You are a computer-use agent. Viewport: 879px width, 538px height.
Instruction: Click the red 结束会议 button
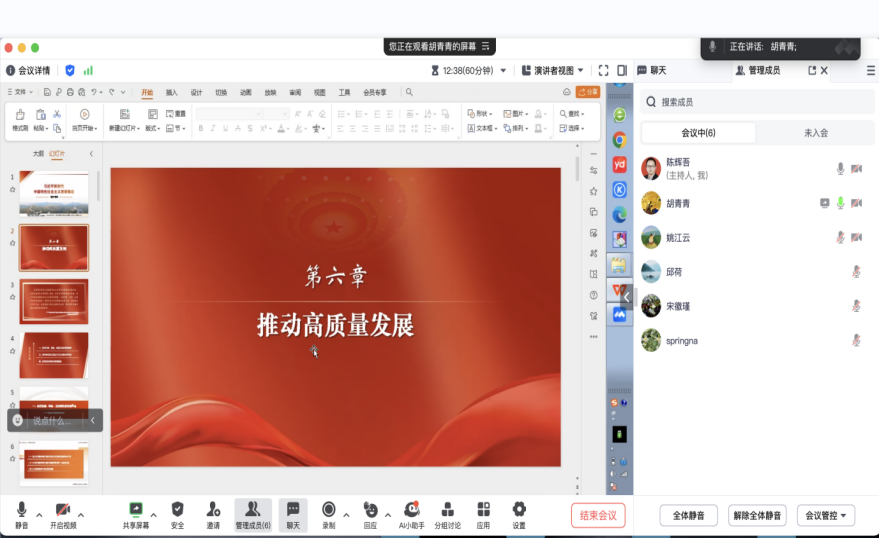click(598, 516)
